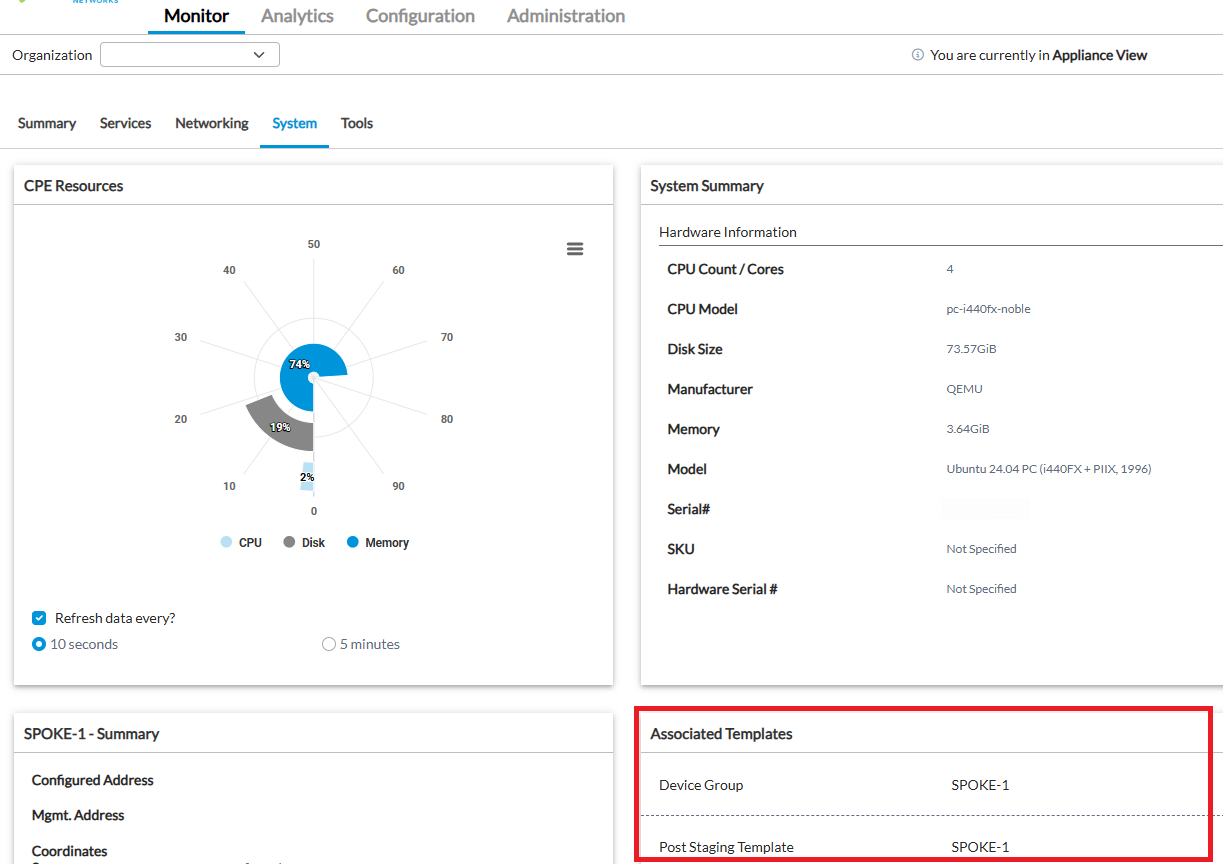
Task: Click the light blue CPU 2% gauge segment
Action: pos(308,477)
